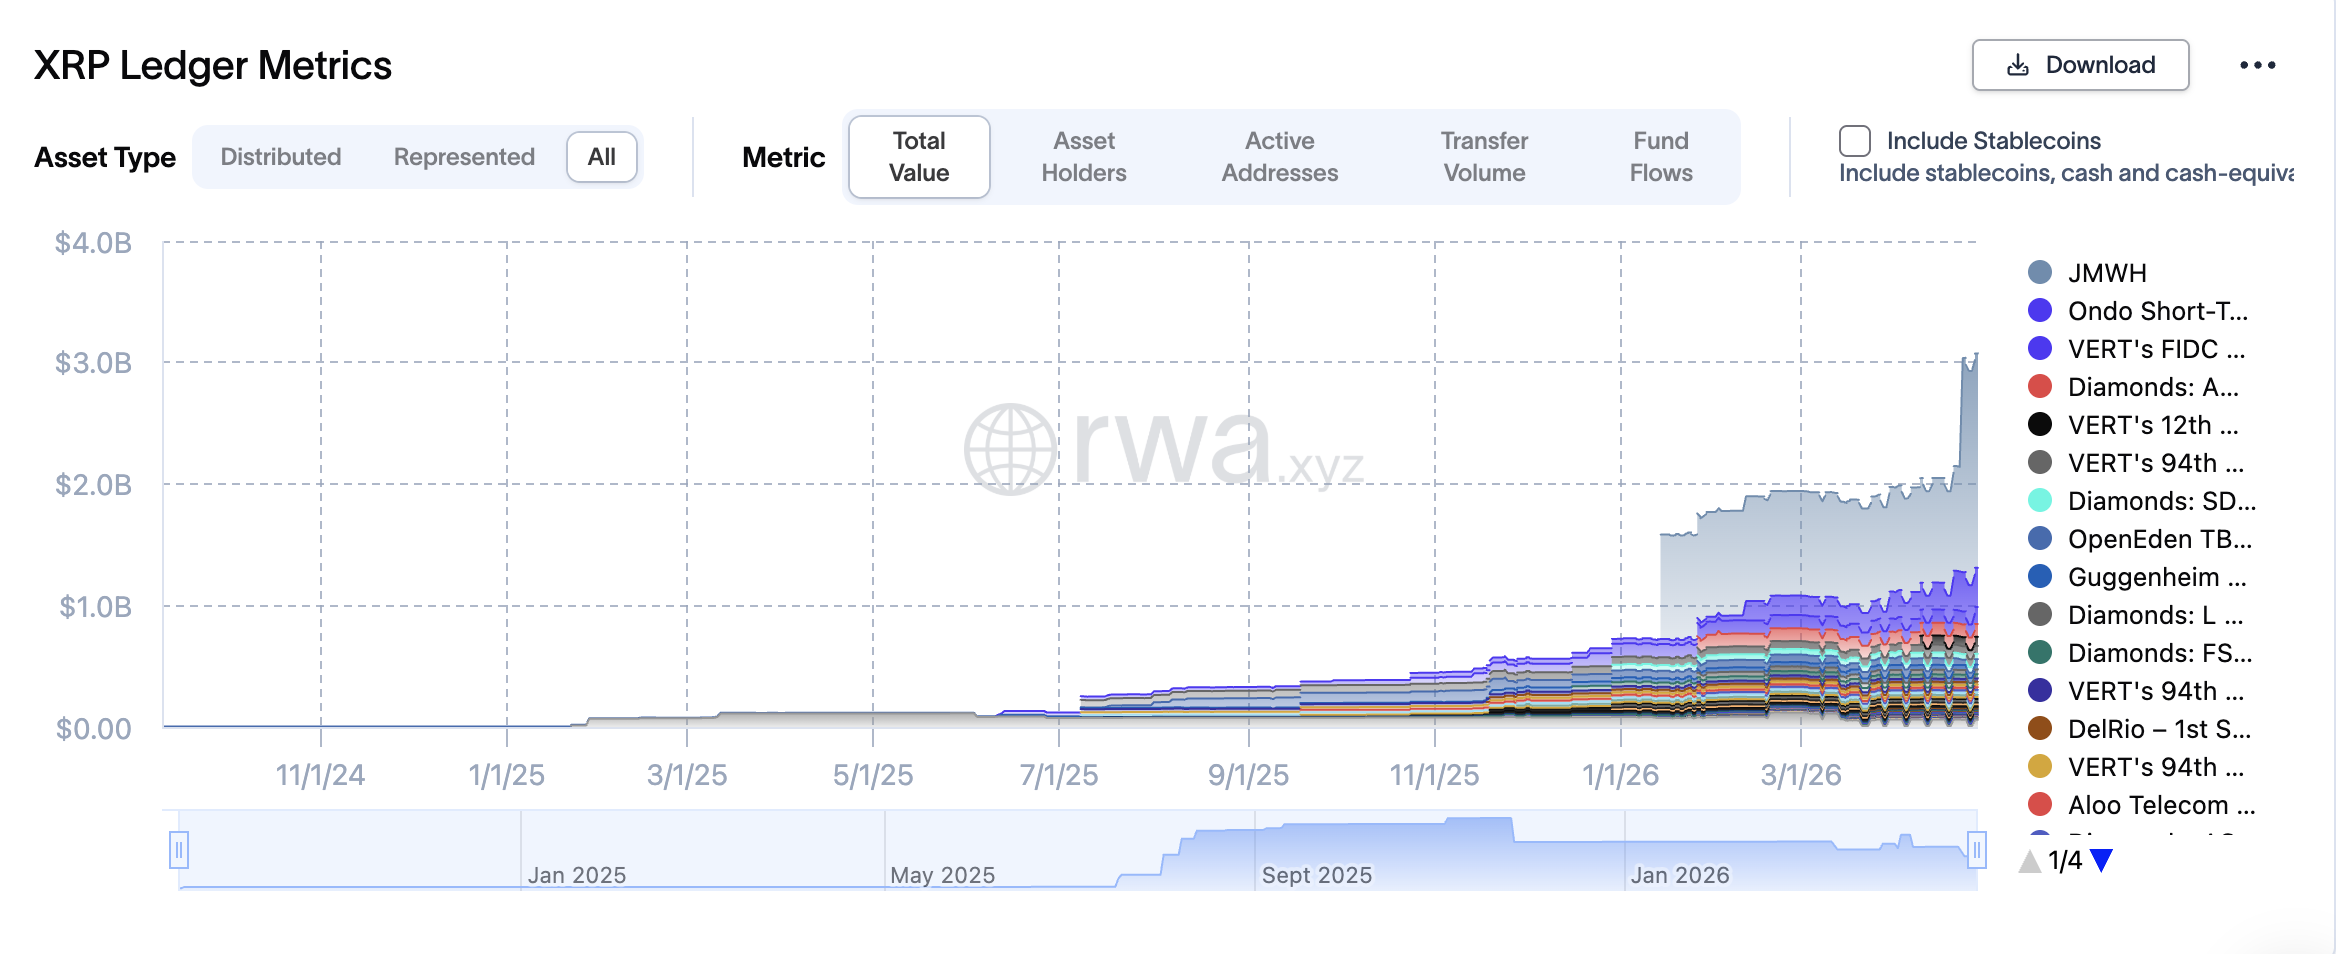Toggle the Ondo Short-T... legend dot
The height and width of the screenshot is (954, 2336).
2040,311
